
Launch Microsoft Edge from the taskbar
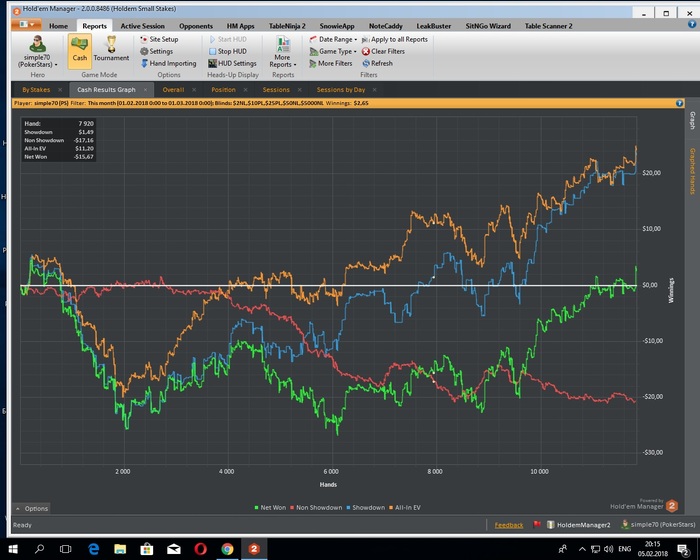[x=93, y=549]
